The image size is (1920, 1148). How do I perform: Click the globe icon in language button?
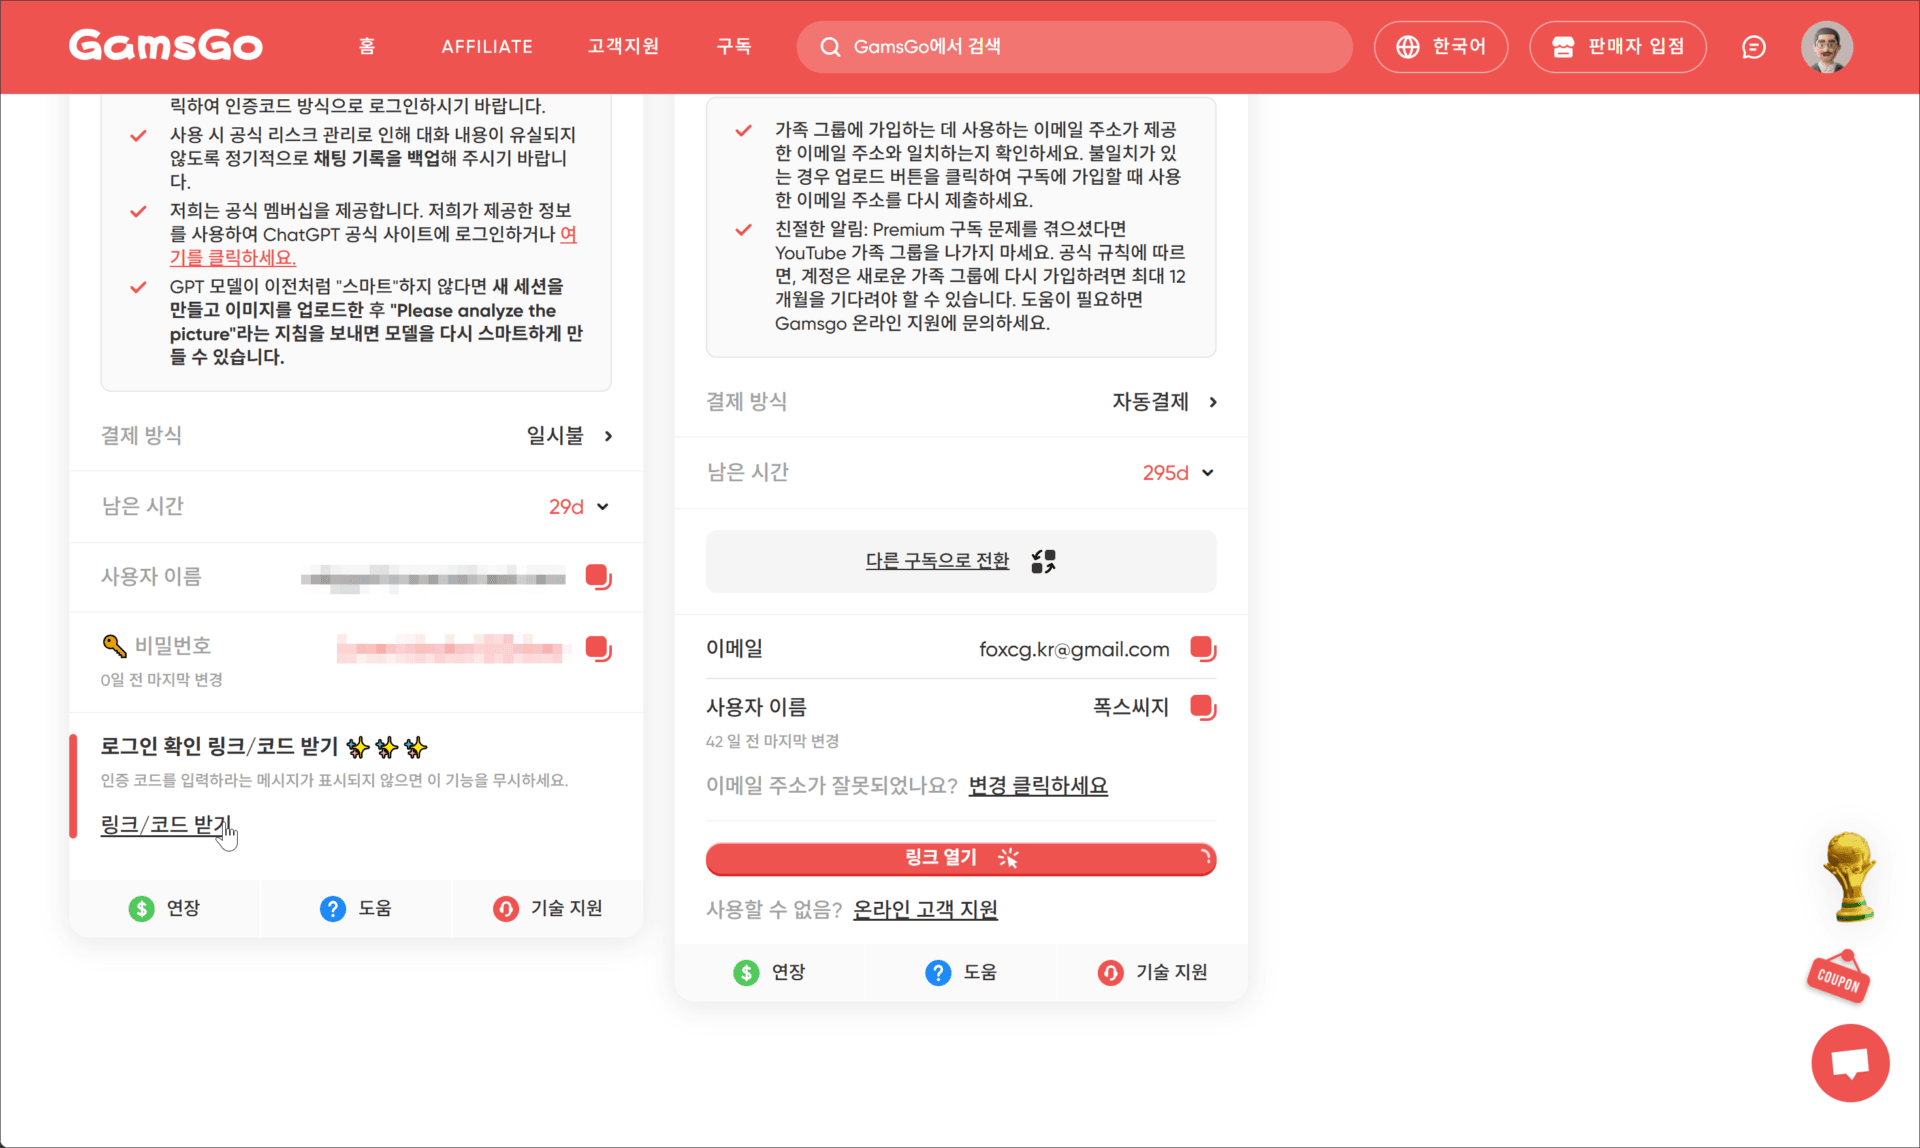coord(1407,47)
